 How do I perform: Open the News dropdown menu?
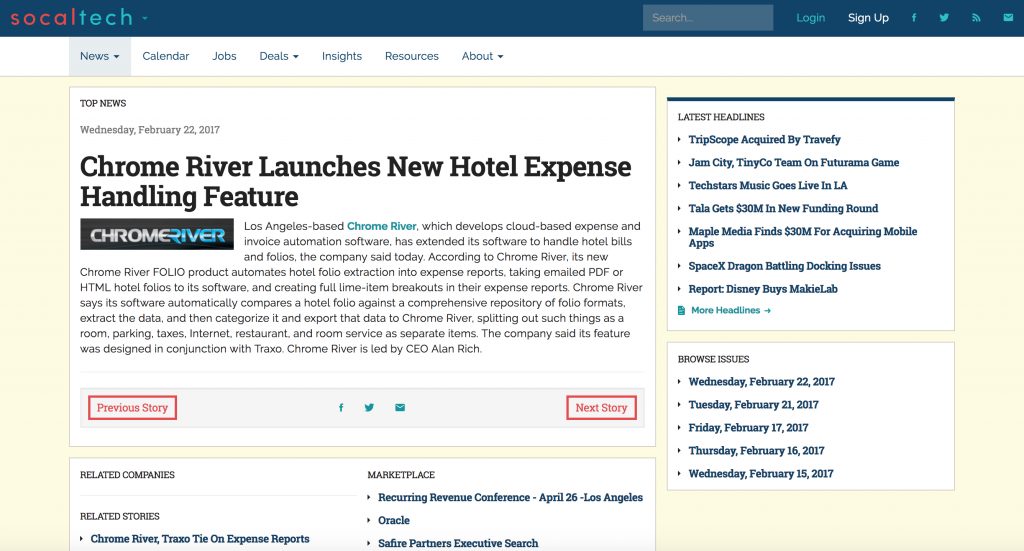tap(99, 56)
